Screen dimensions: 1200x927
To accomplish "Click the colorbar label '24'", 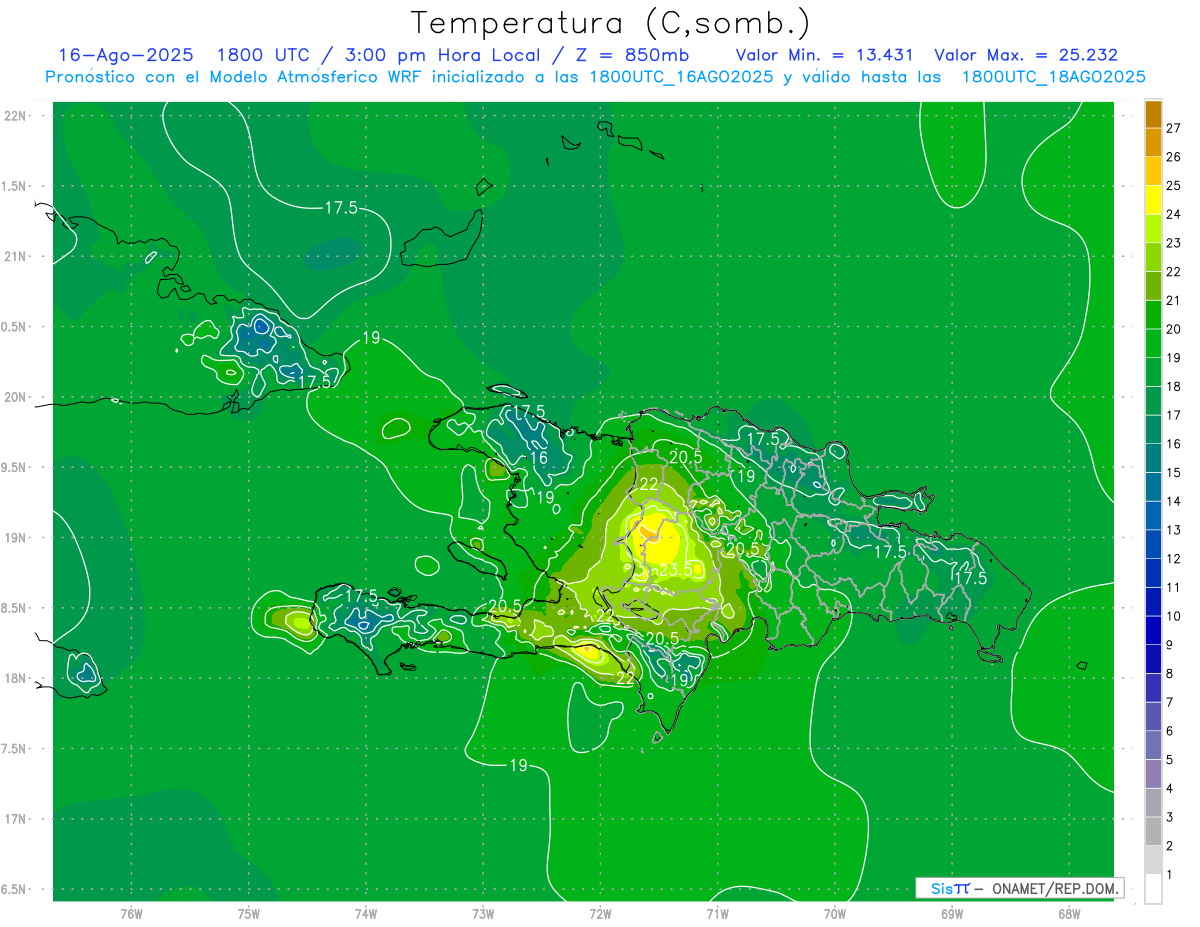I will pyautogui.click(x=1173, y=214).
